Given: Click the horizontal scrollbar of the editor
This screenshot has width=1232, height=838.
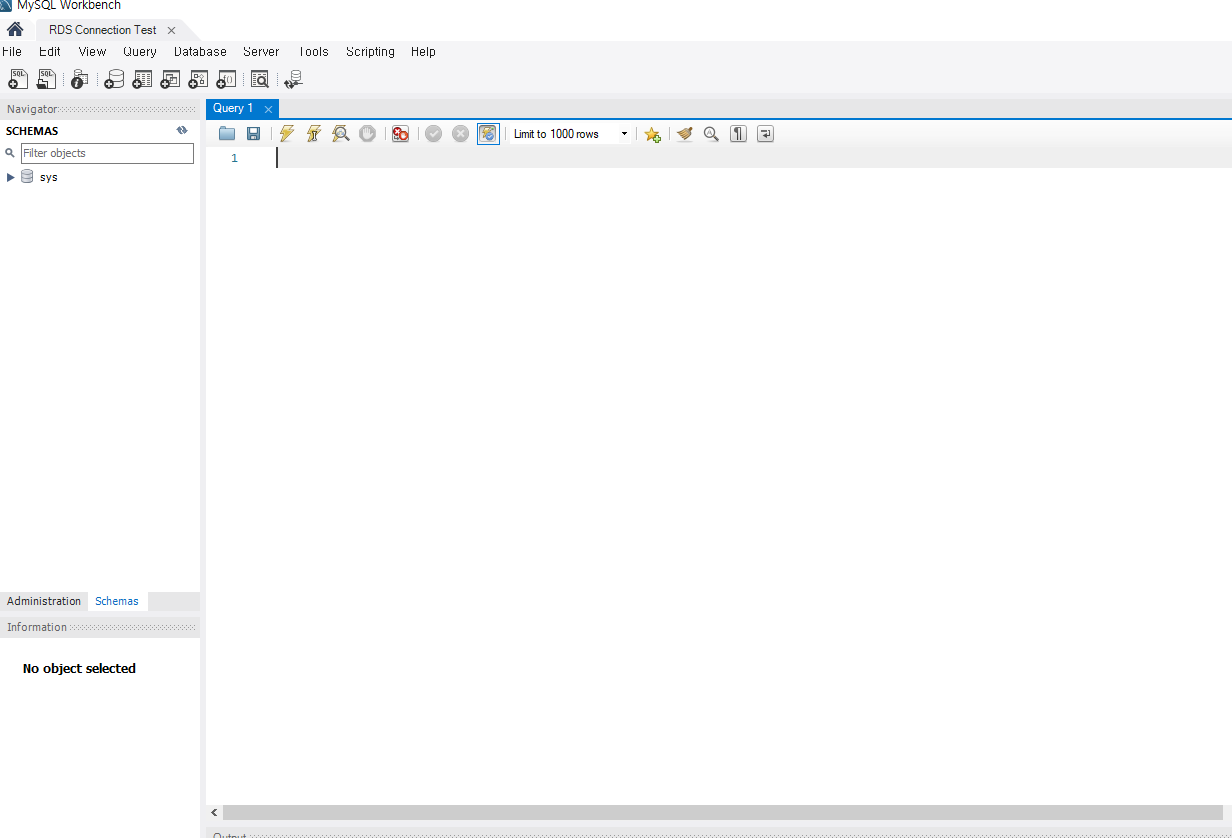Looking at the screenshot, I should [725, 813].
